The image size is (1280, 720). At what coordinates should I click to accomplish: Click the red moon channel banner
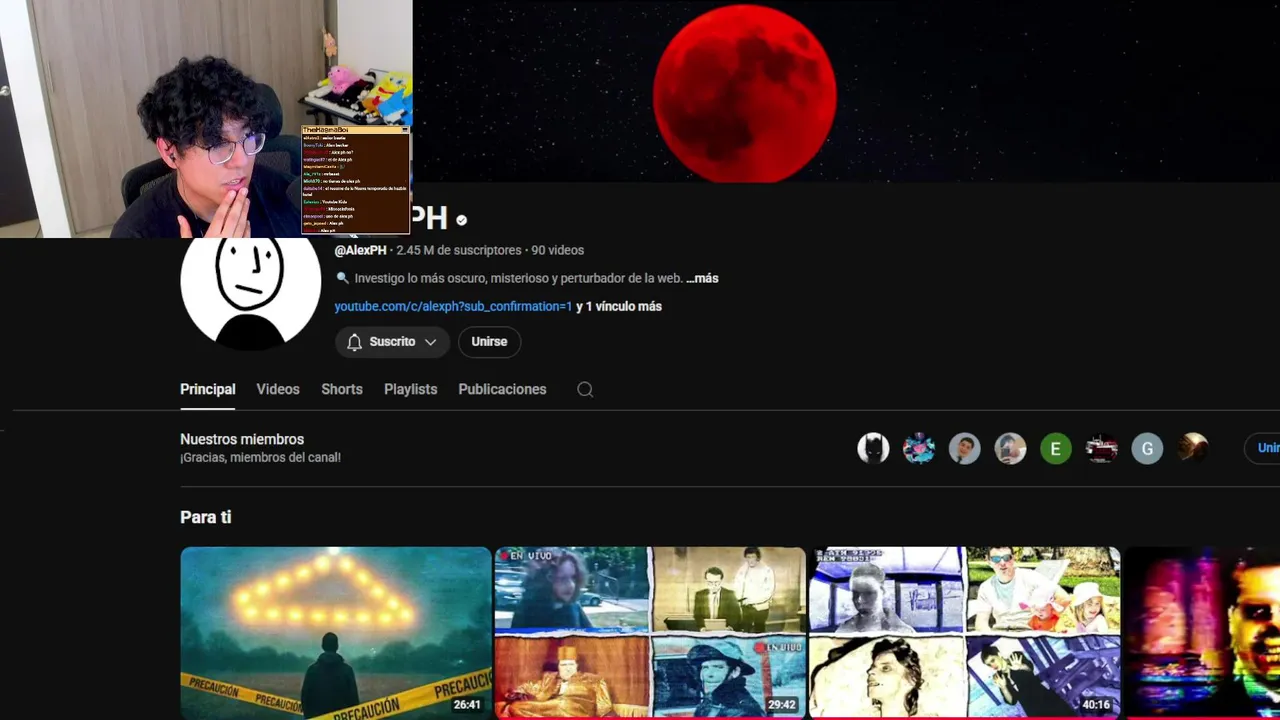(x=846, y=91)
